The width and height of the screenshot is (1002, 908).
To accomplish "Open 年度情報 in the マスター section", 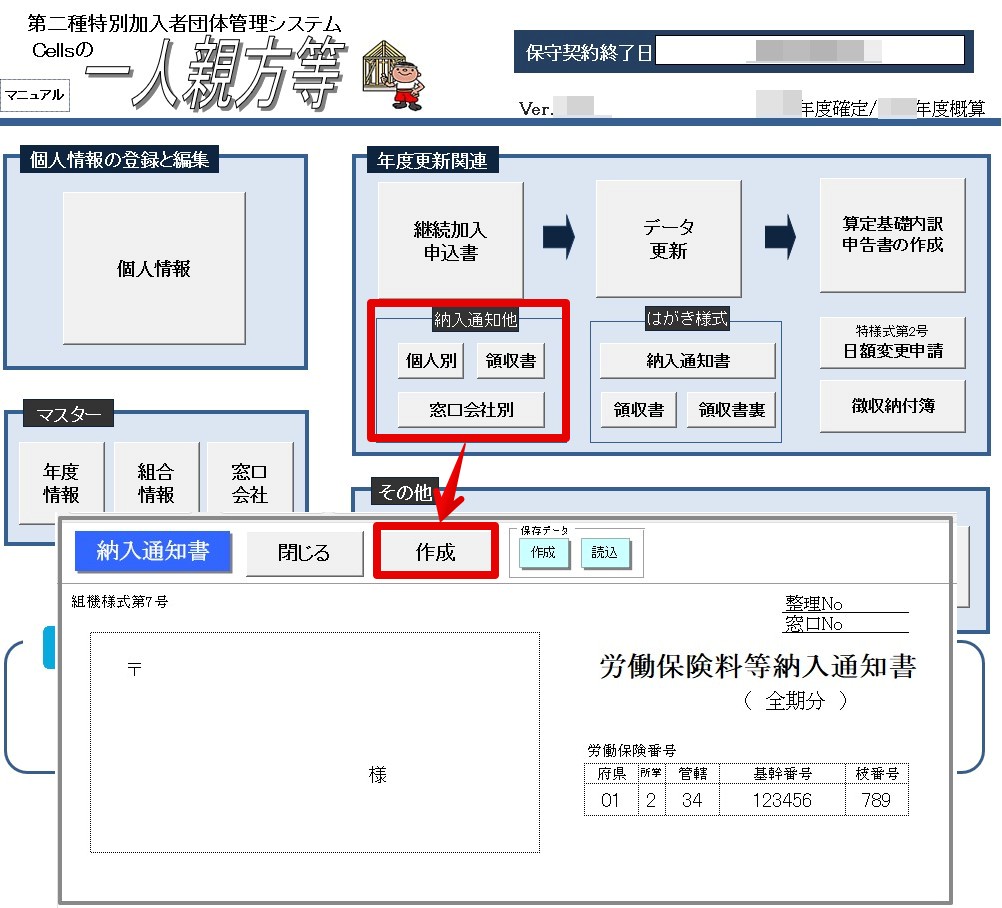I will [x=61, y=483].
